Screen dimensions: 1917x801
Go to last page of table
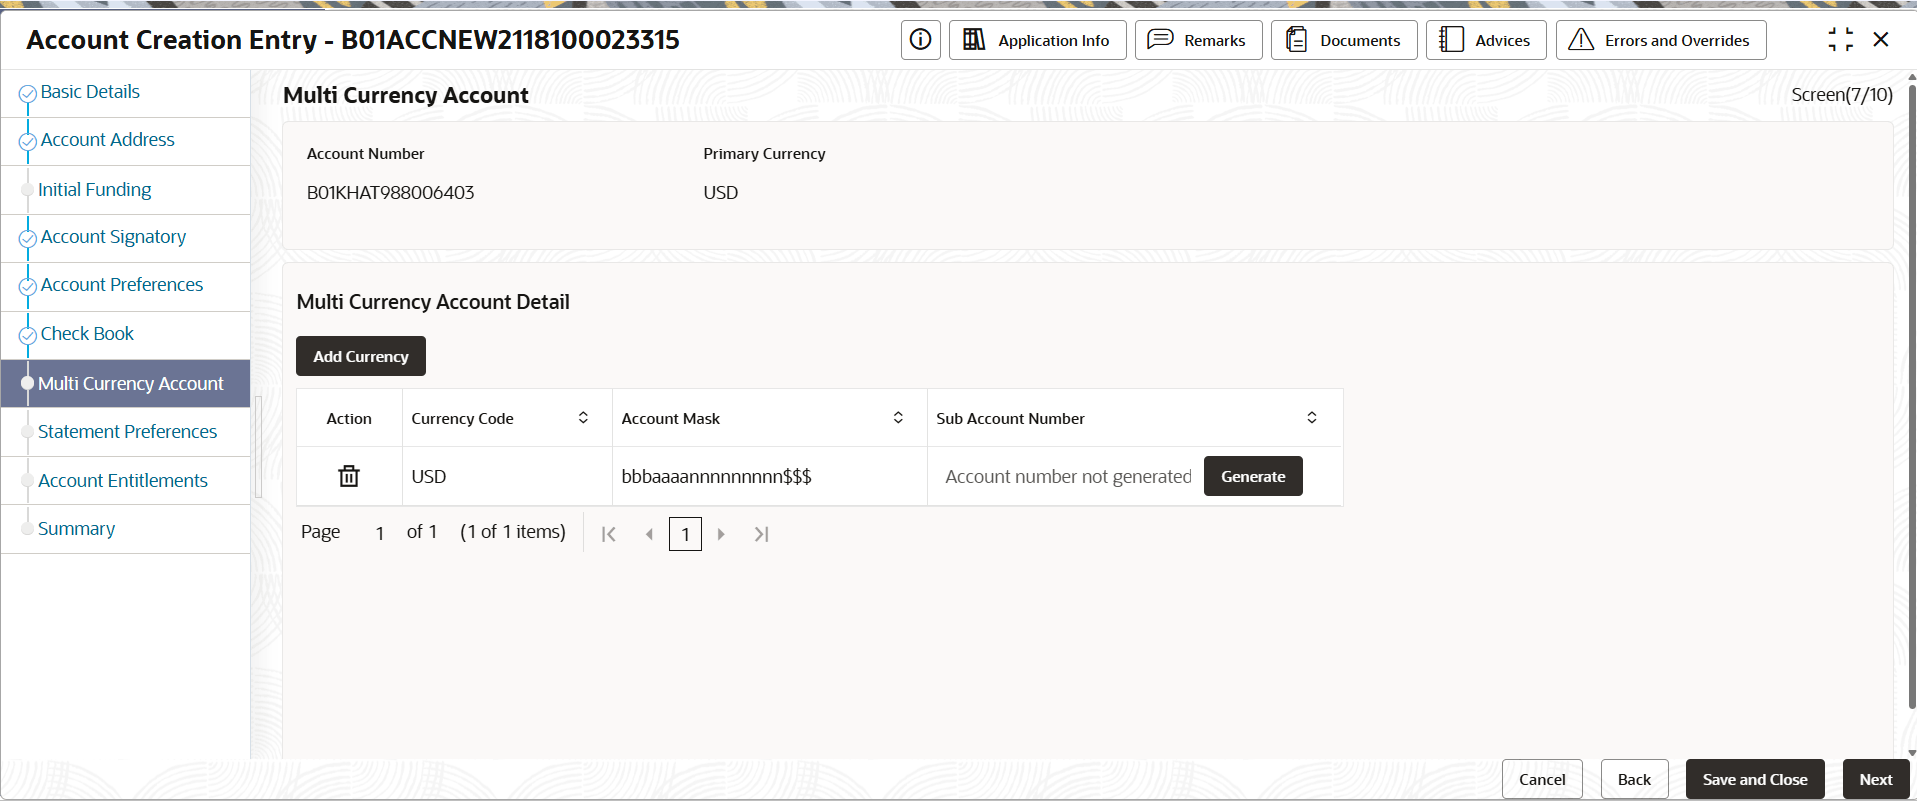tap(762, 534)
